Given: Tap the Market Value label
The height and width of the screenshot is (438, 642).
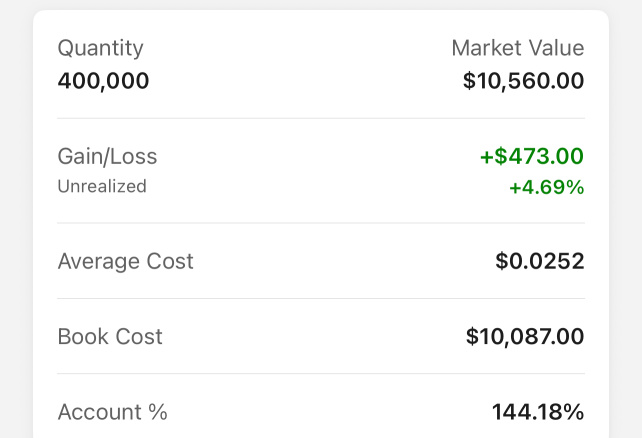Looking at the screenshot, I should (x=518, y=48).
